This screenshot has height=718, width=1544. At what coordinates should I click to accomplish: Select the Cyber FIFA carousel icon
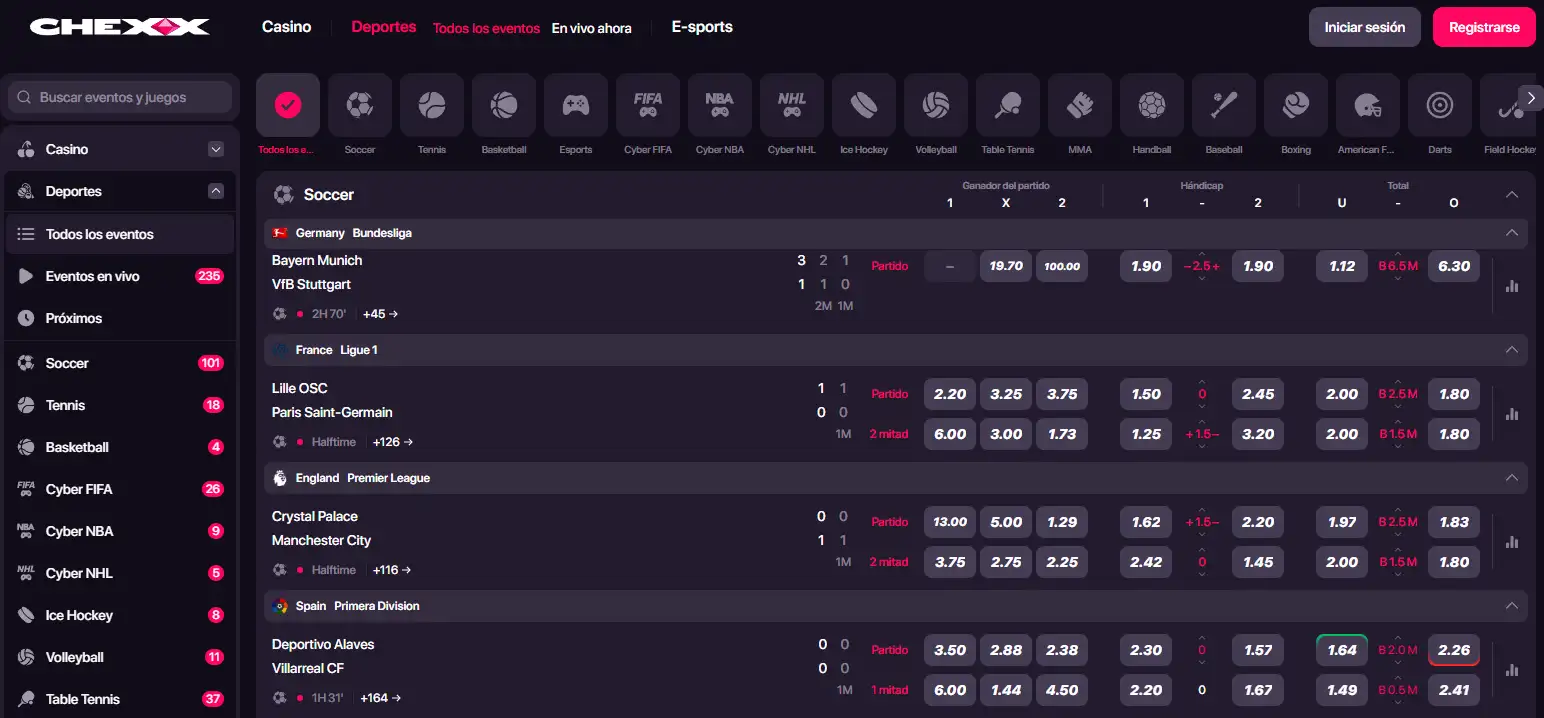click(648, 105)
